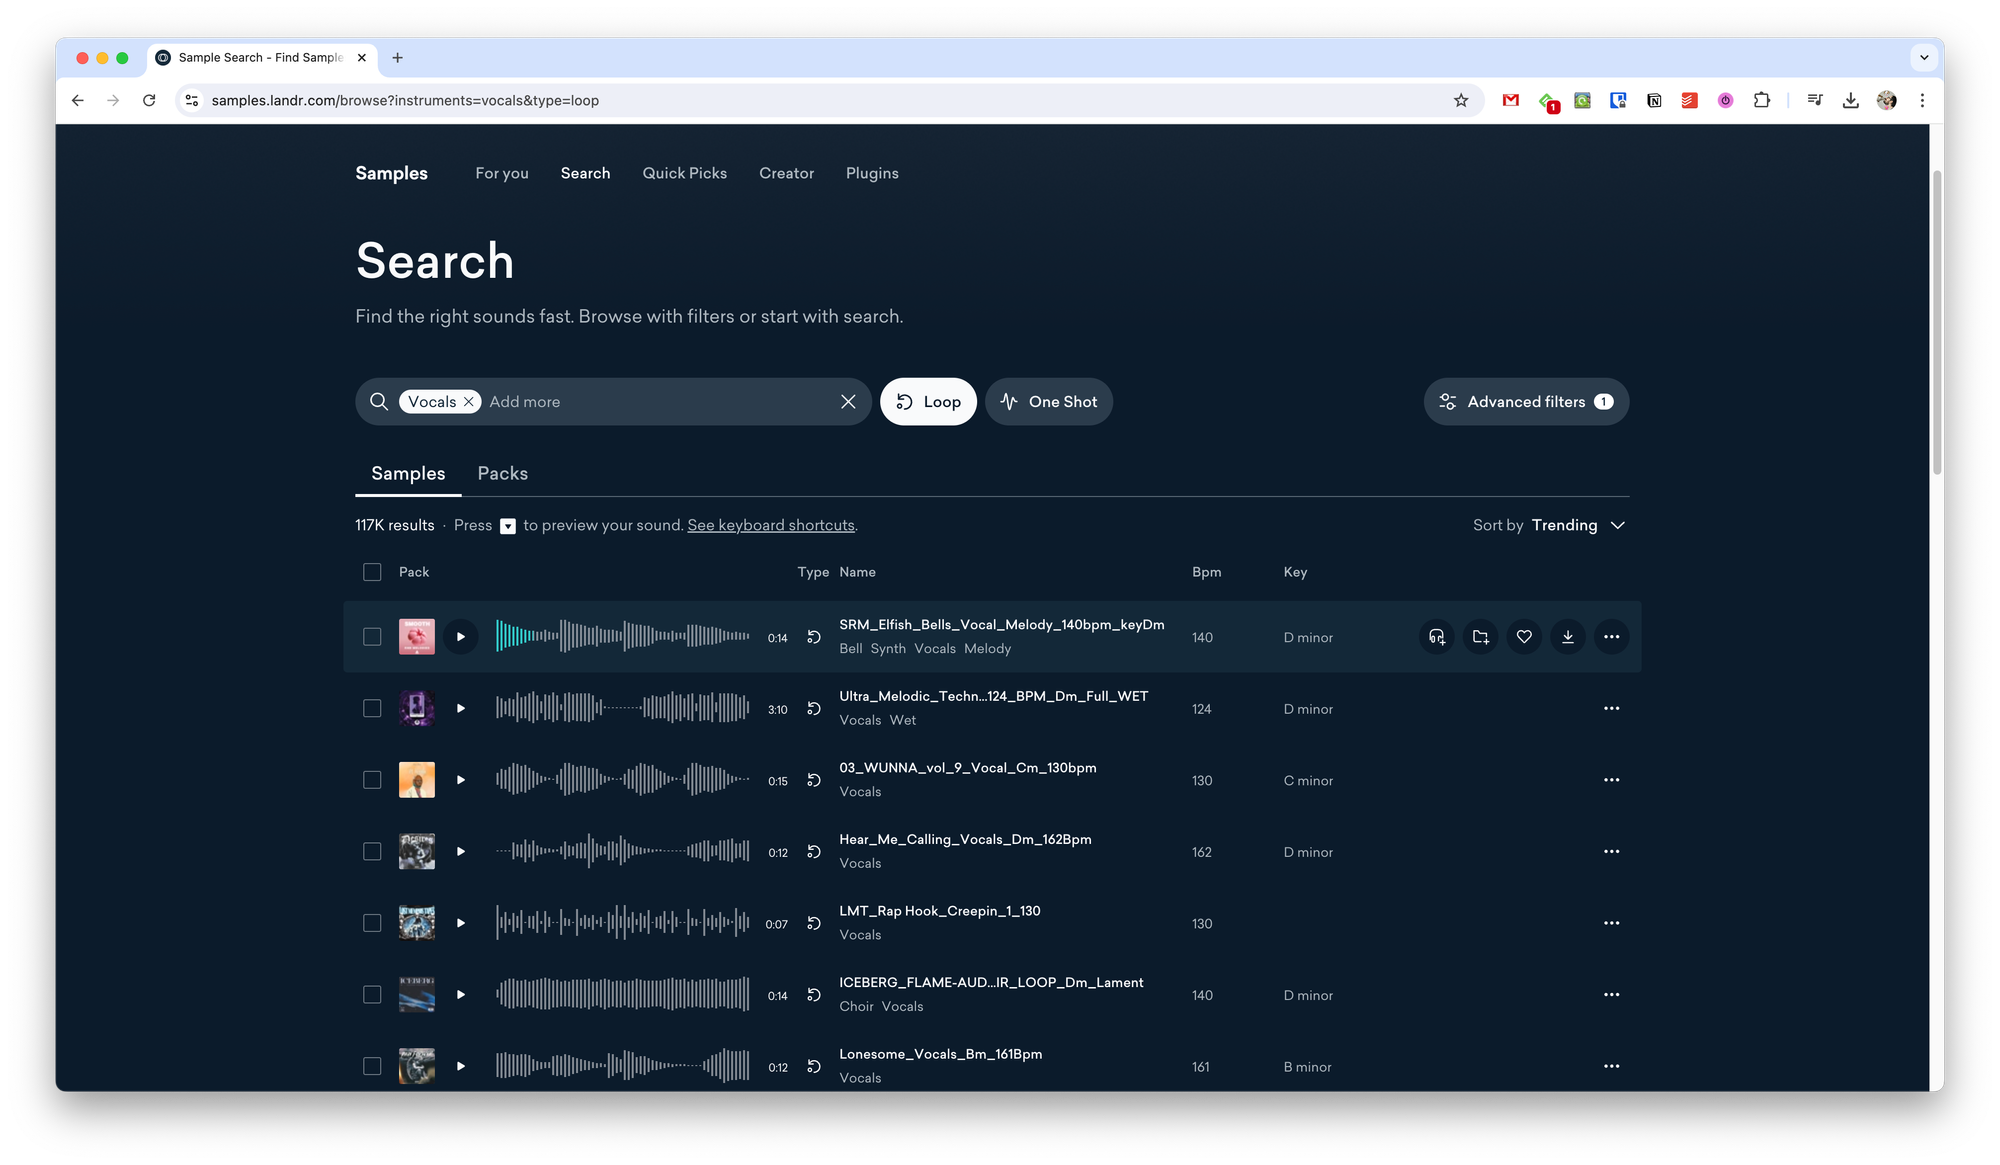The height and width of the screenshot is (1165, 2000).
Task: Open the more options menu for Hear_Me_Calling_Vocals
Action: point(1611,852)
